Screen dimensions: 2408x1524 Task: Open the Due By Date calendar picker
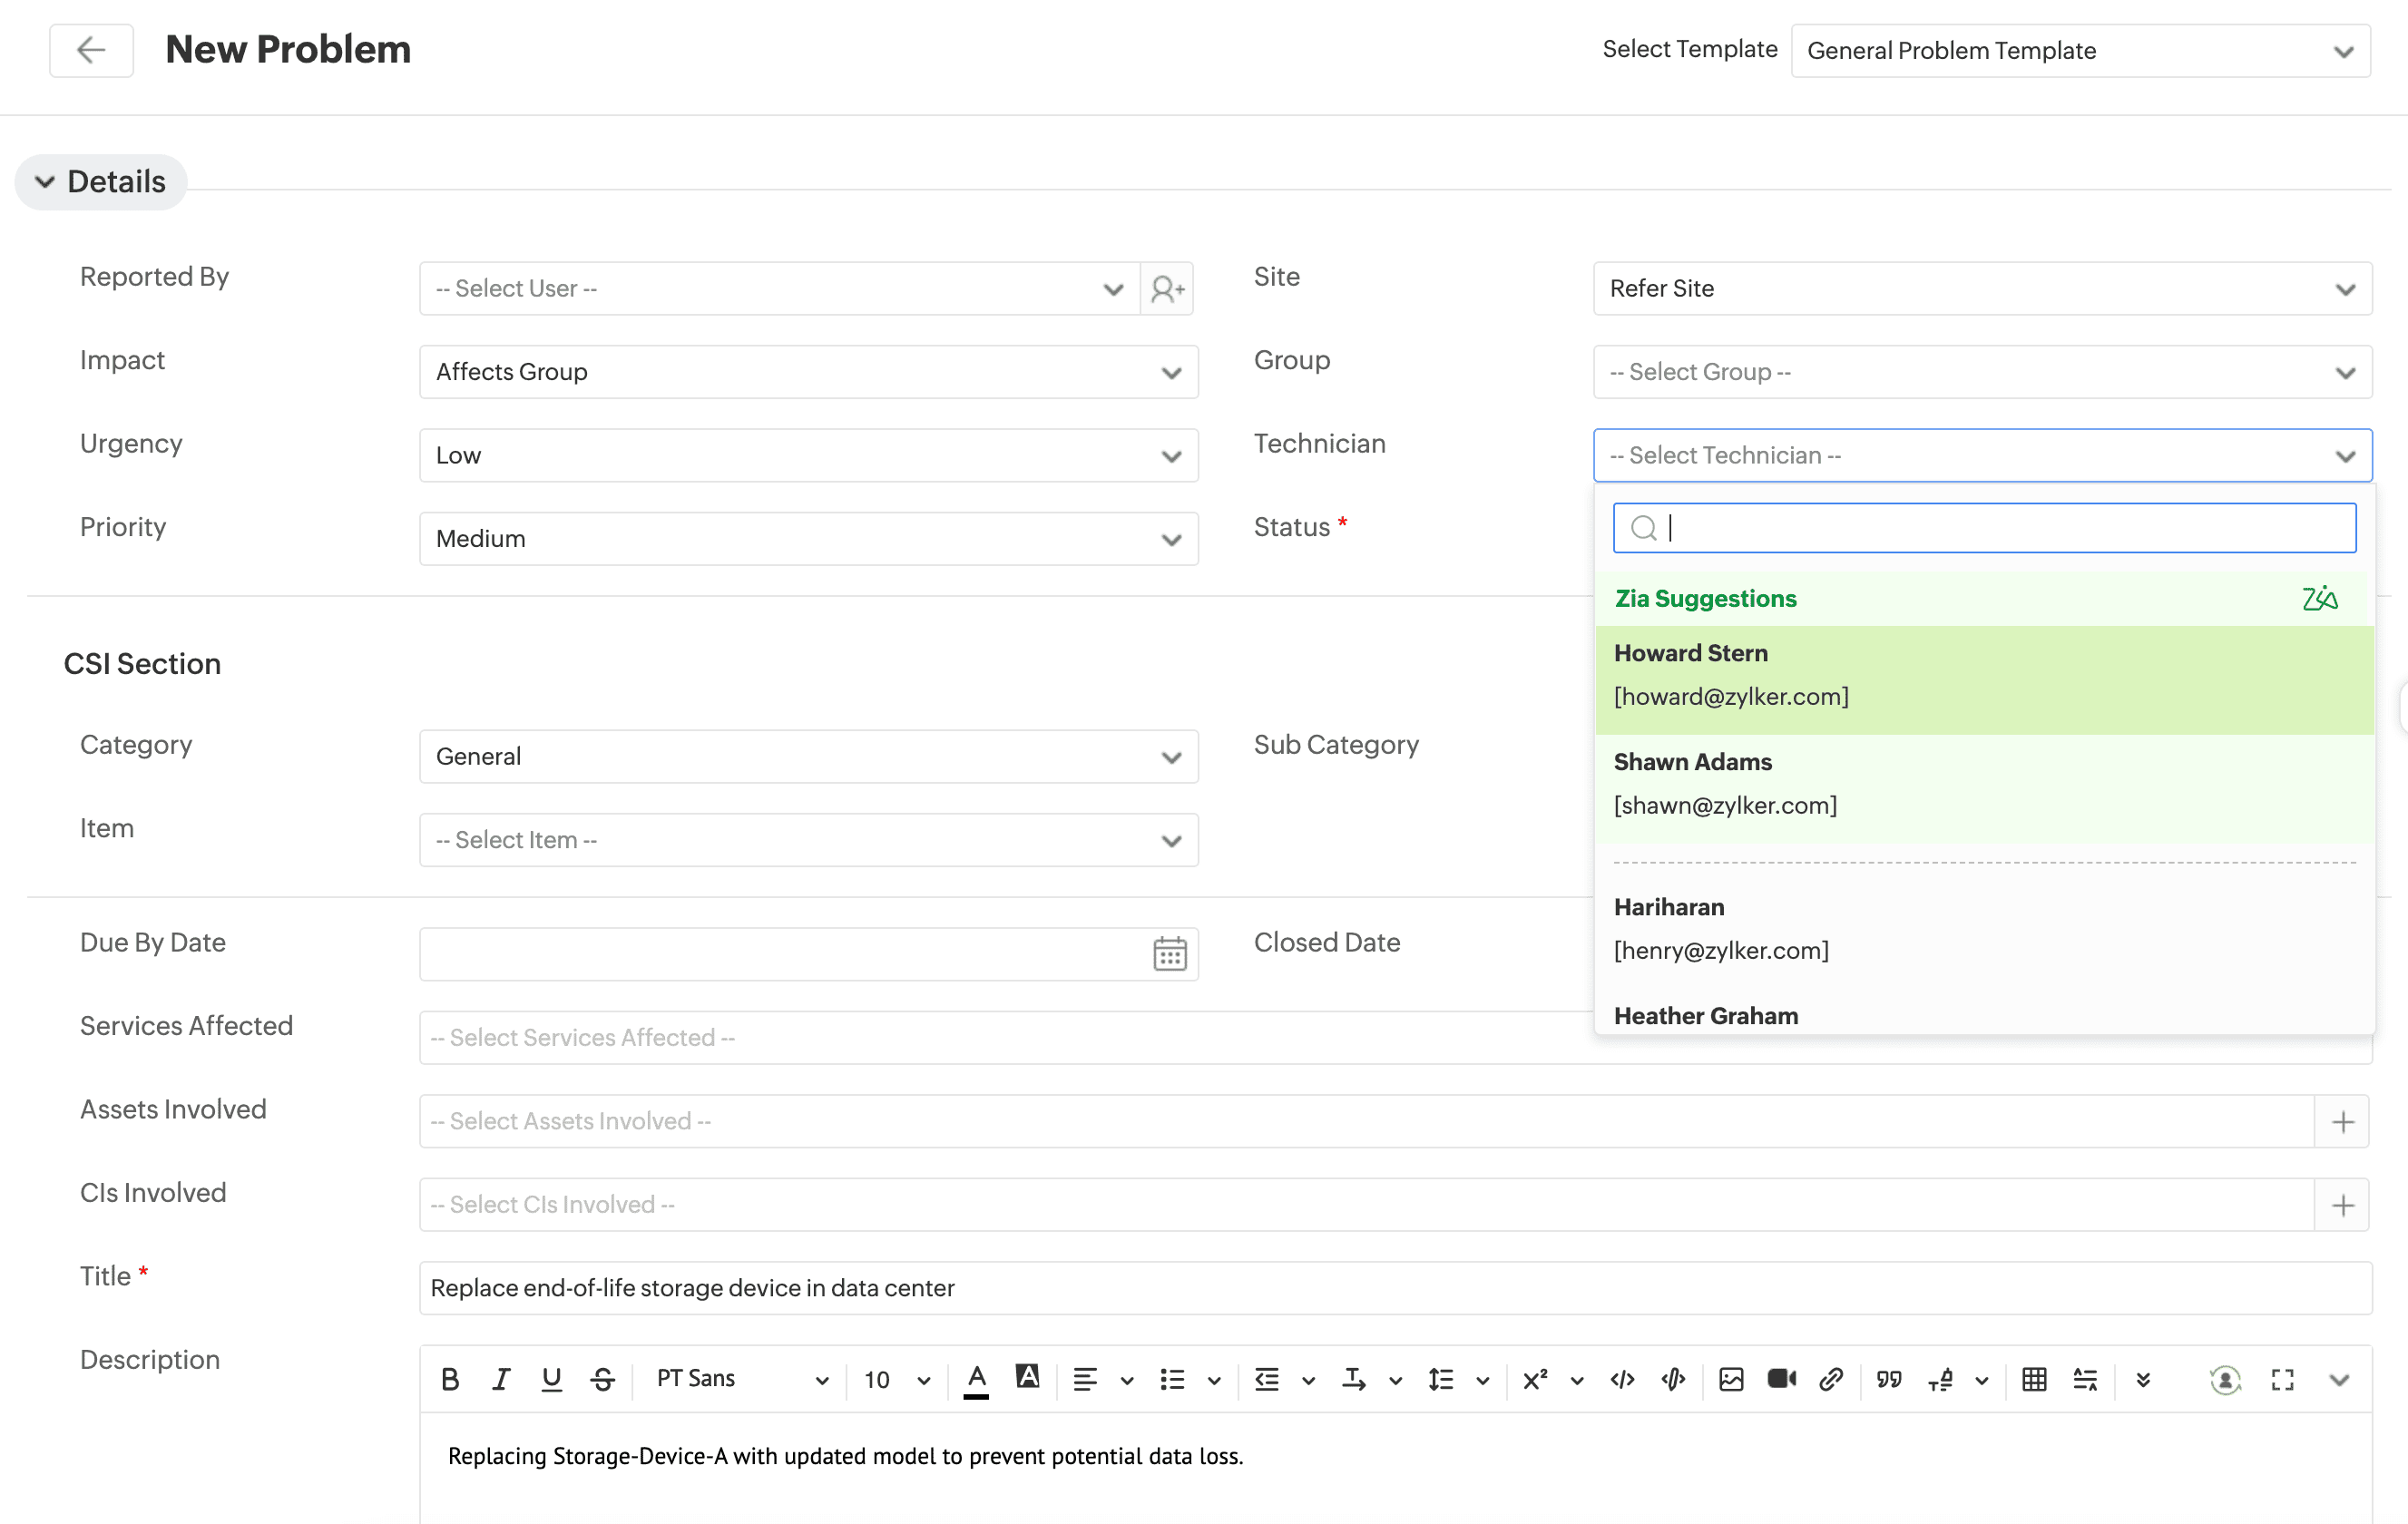pyautogui.click(x=1169, y=954)
